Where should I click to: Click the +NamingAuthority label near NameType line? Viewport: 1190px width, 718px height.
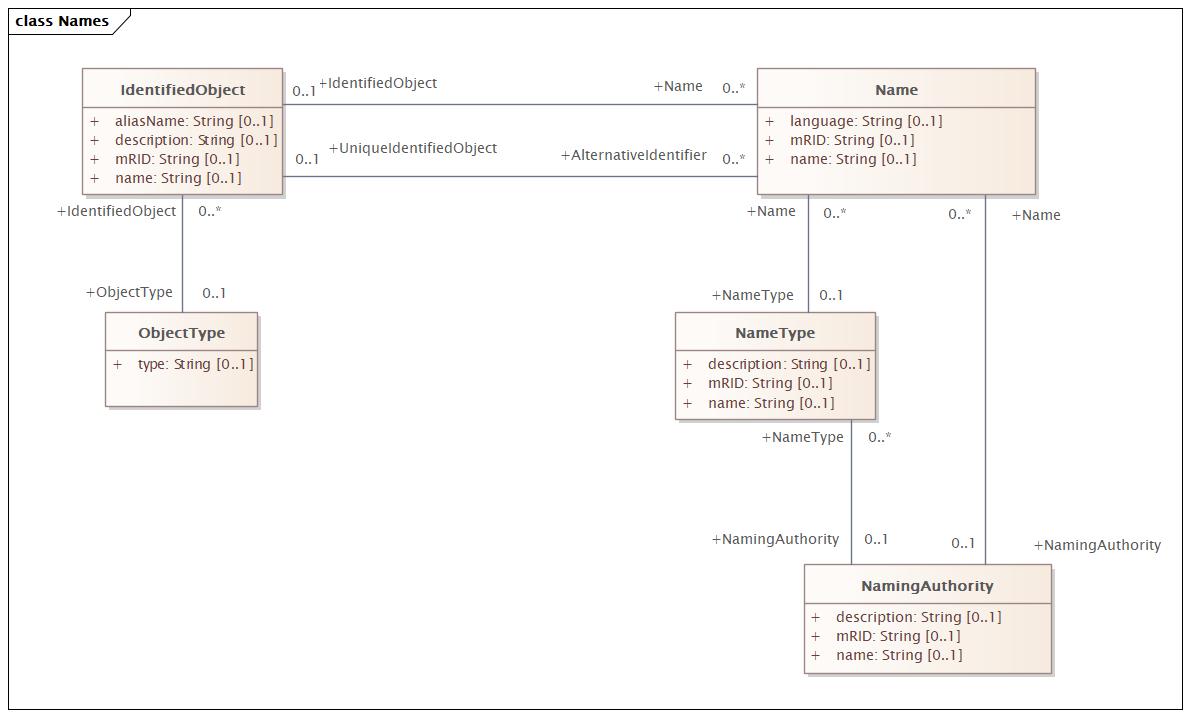[775, 539]
